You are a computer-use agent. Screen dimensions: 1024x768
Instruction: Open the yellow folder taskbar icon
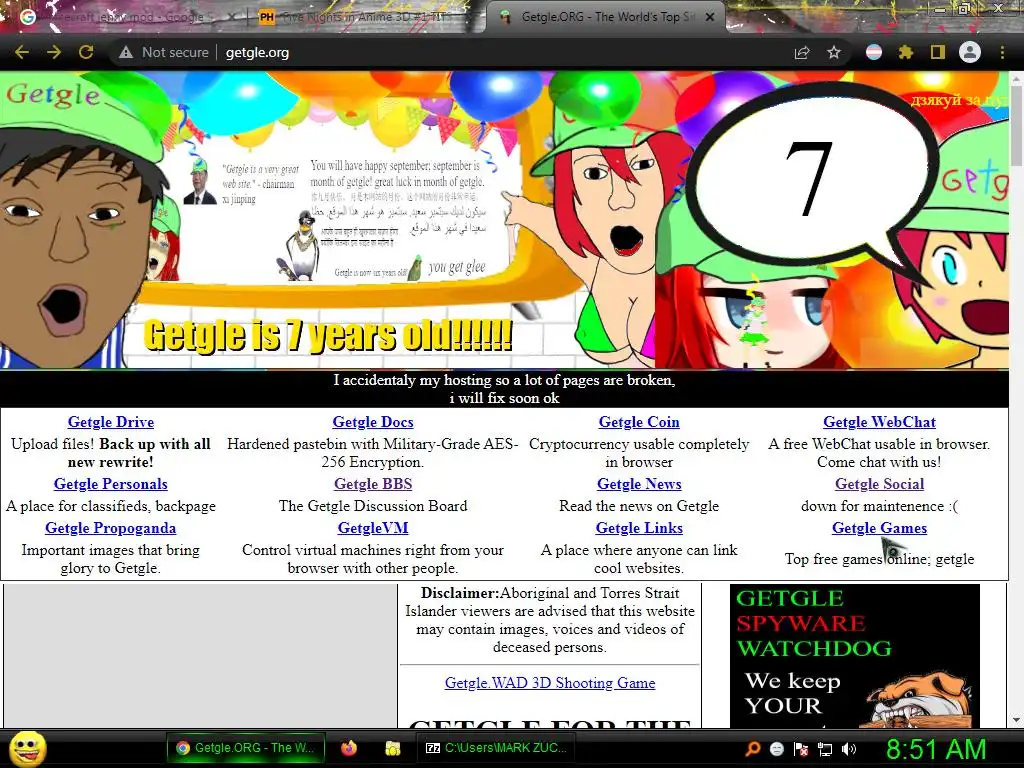tap(392, 748)
